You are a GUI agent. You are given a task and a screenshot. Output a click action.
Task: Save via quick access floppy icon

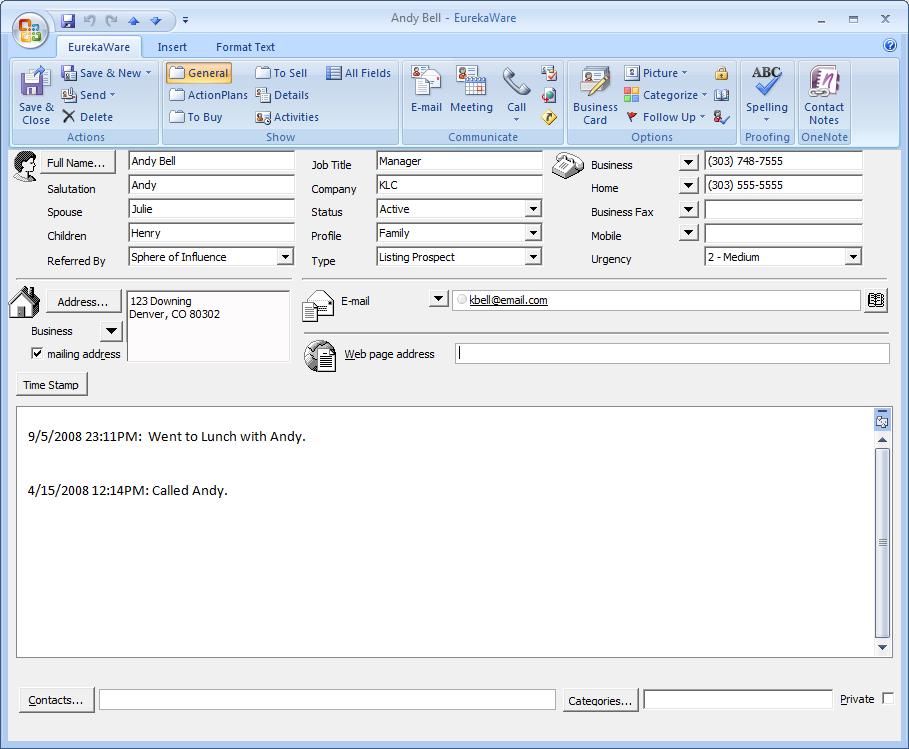pyautogui.click(x=68, y=21)
